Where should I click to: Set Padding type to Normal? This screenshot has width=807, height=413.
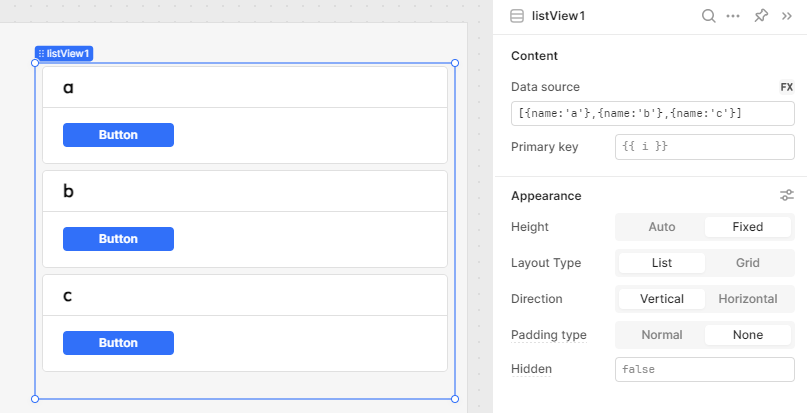click(661, 335)
